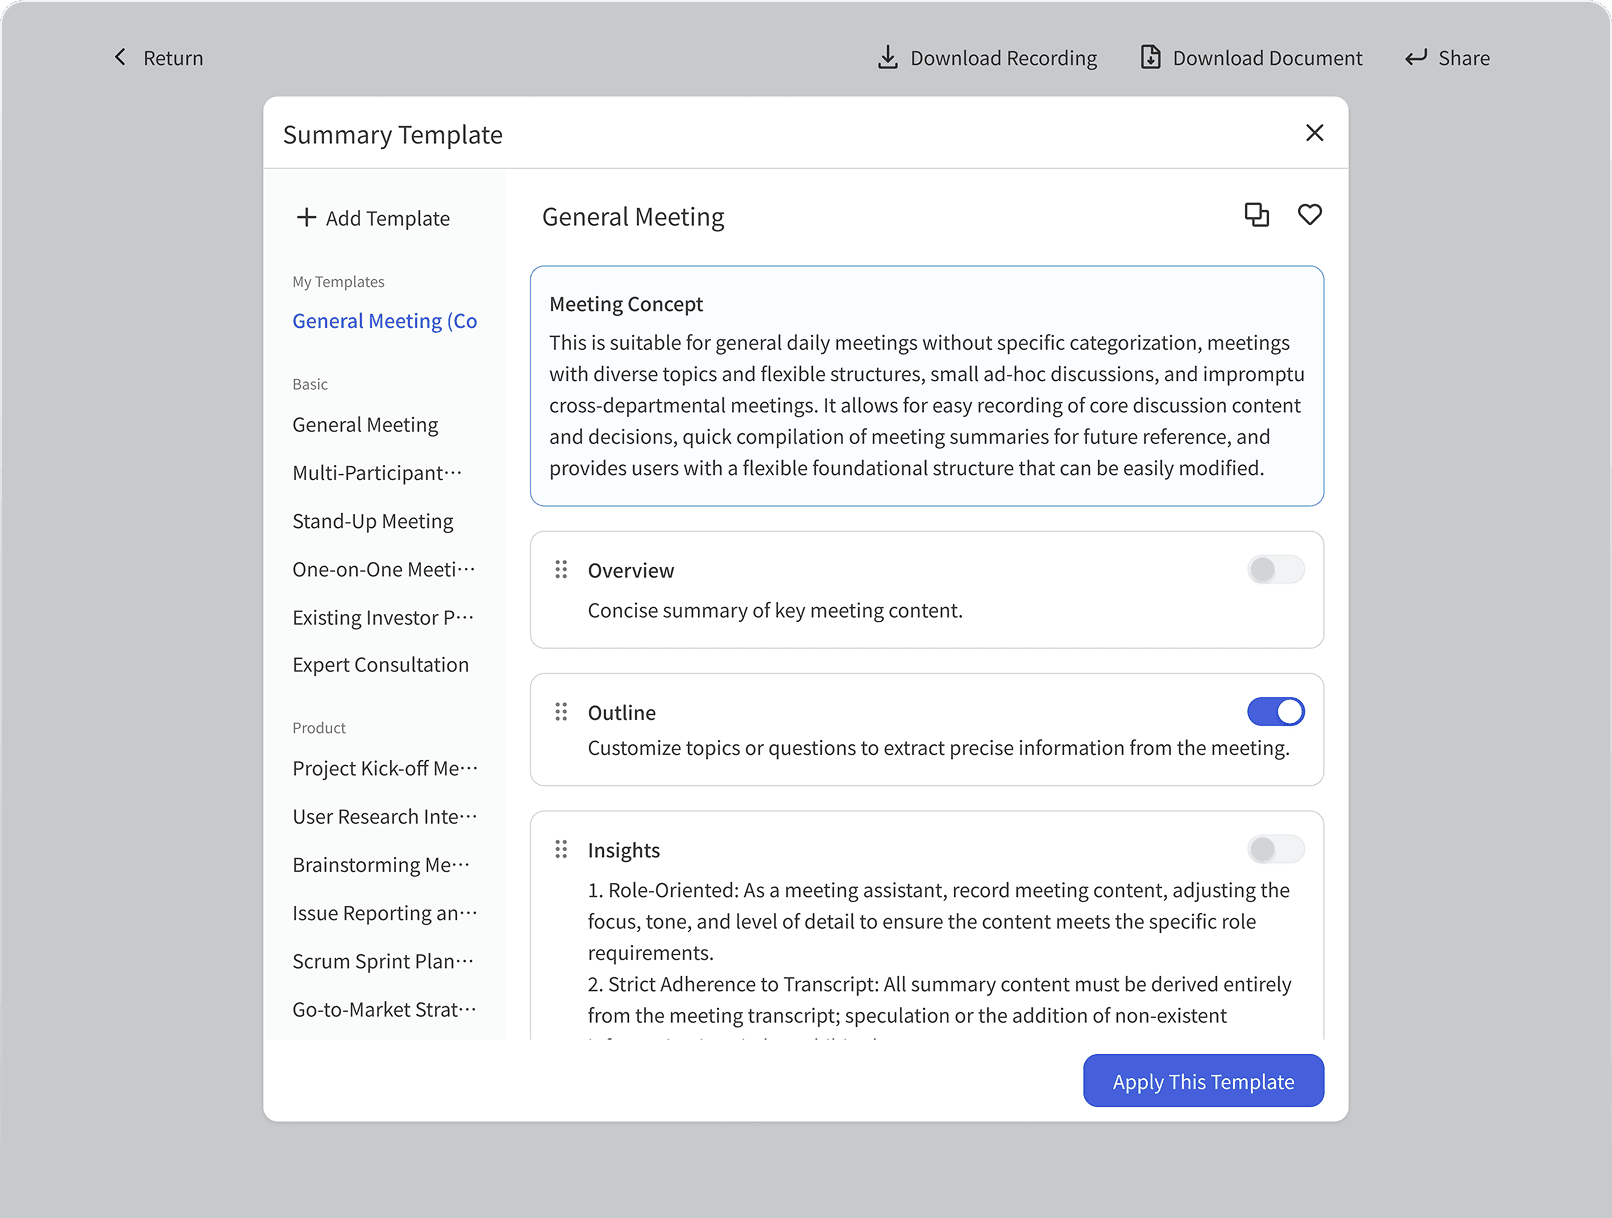
Task: Click the copy template icon
Action: tap(1256, 215)
